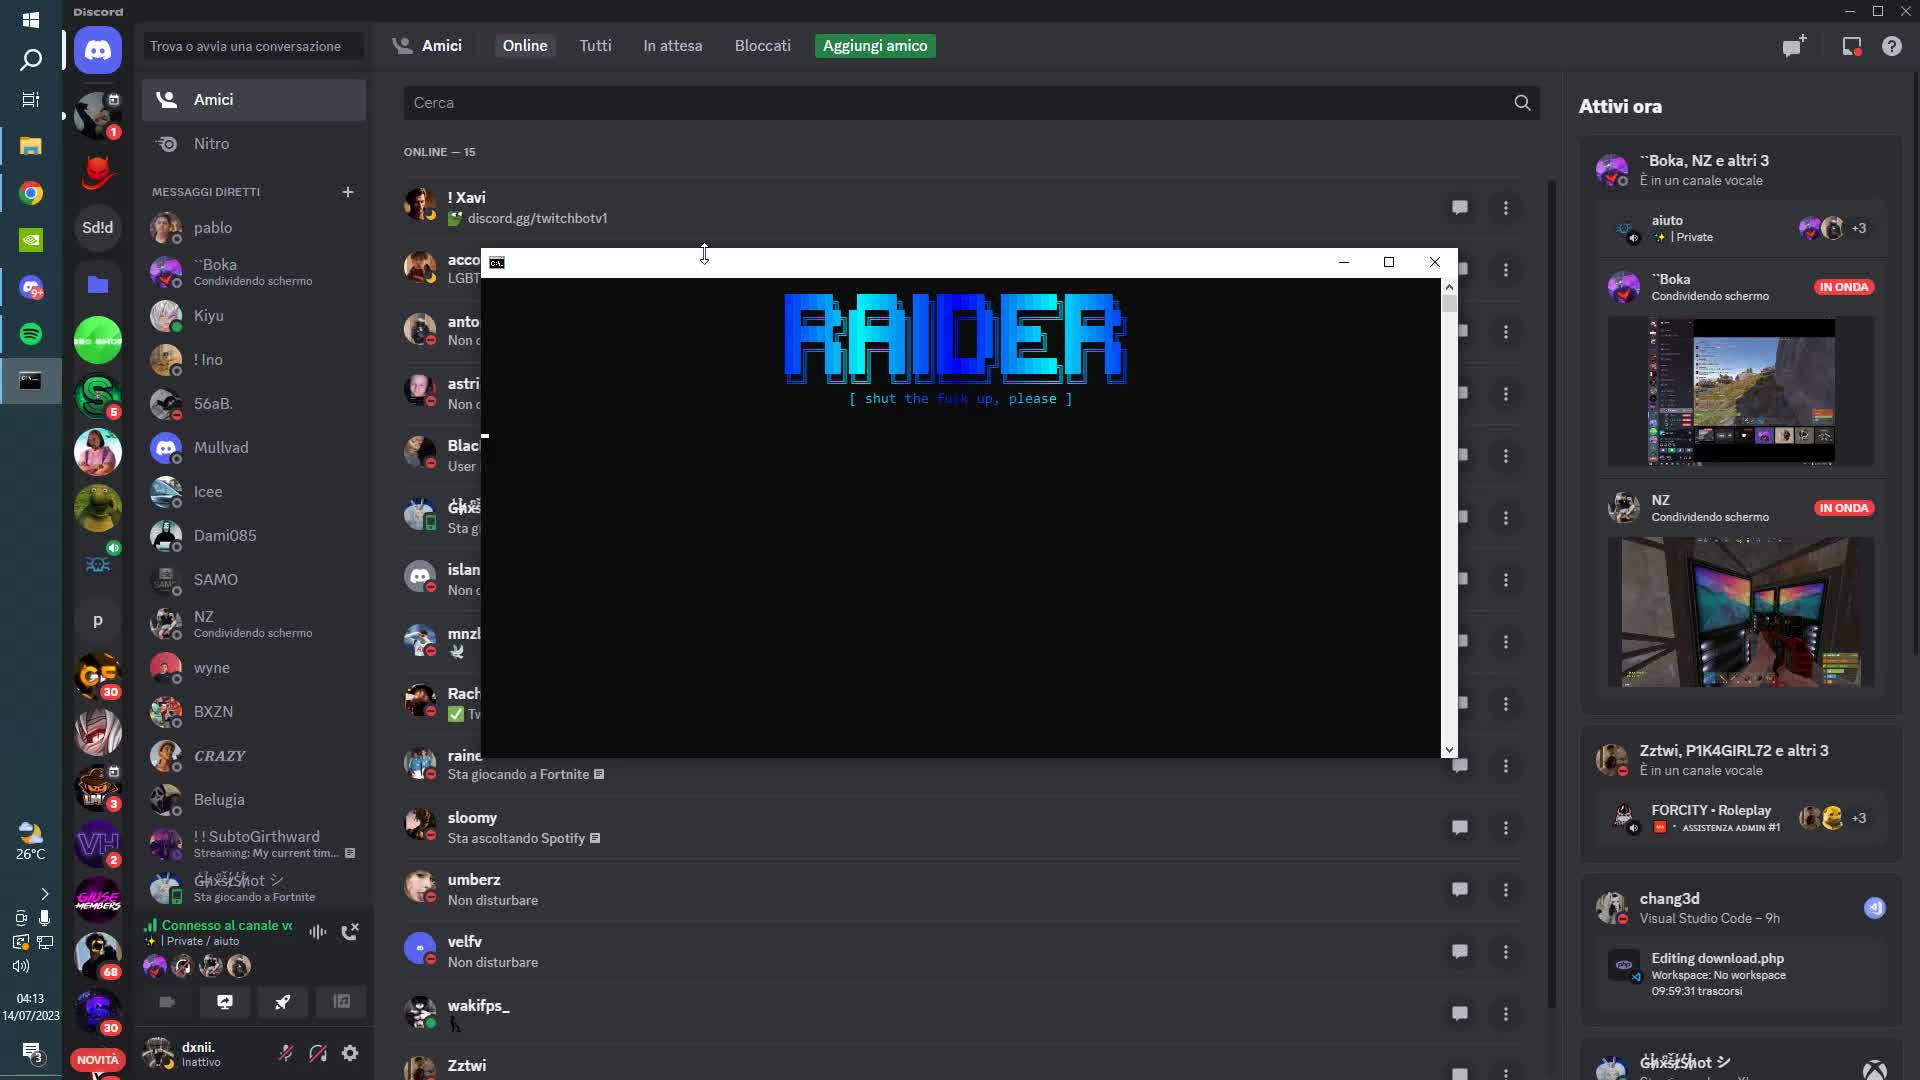
Task: Switch to the Tutti tab
Action: point(595,45)
